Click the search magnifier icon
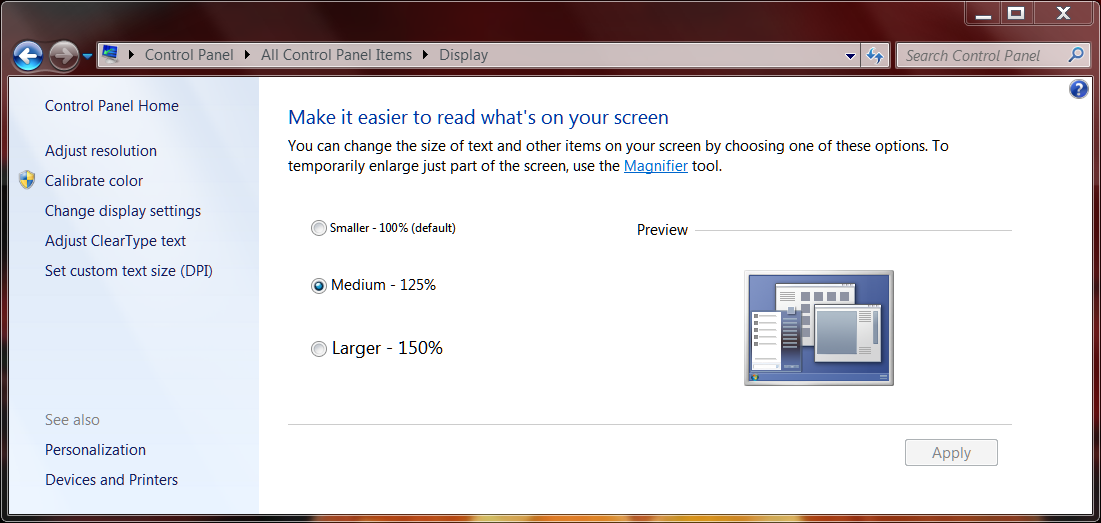 point(1076,55)
